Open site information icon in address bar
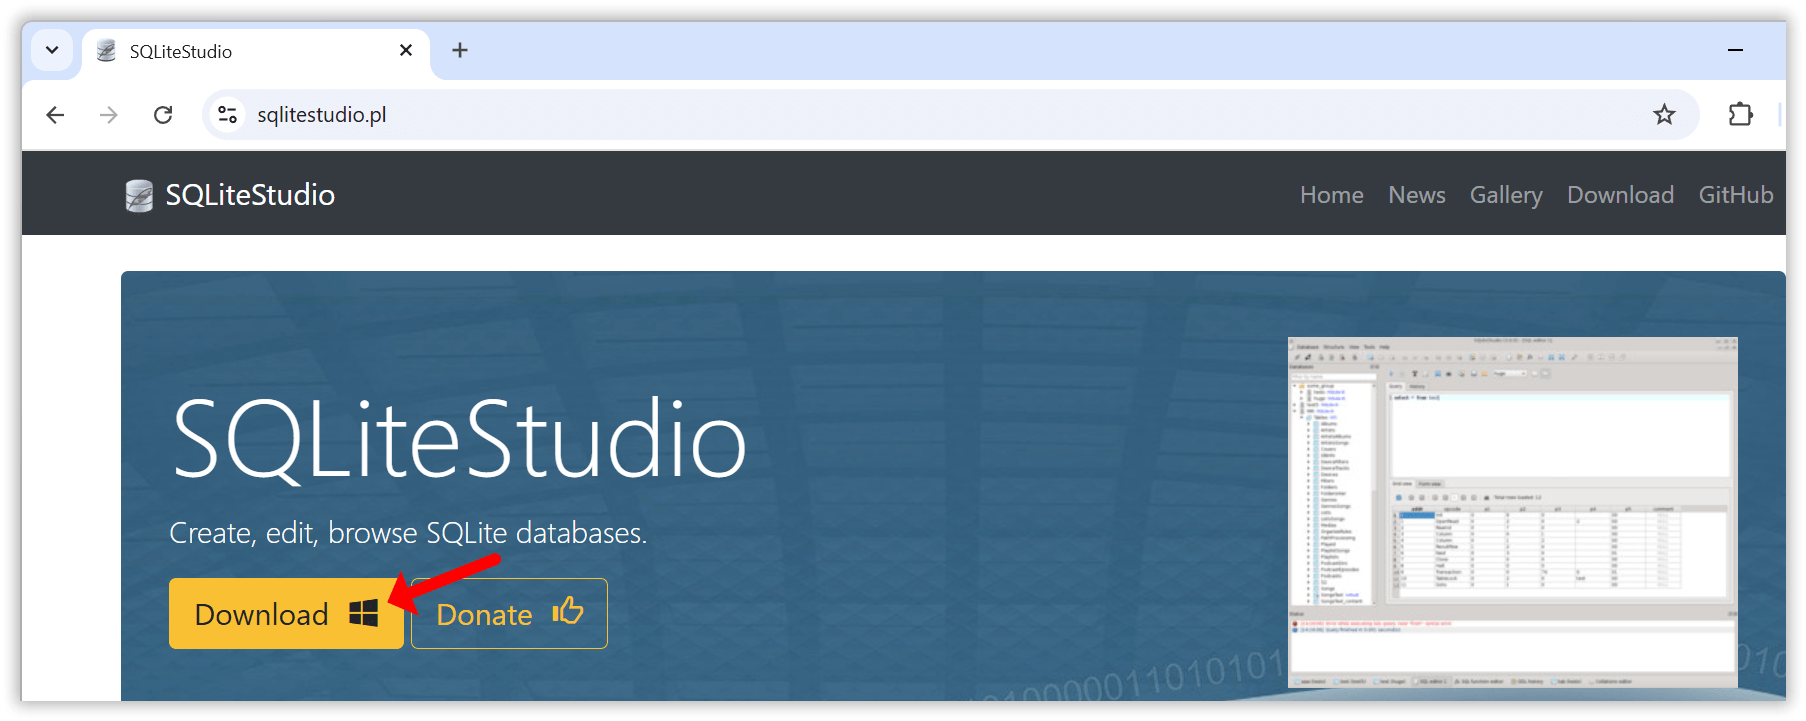This screenshot has height=721, width=1806. (228, 115)
